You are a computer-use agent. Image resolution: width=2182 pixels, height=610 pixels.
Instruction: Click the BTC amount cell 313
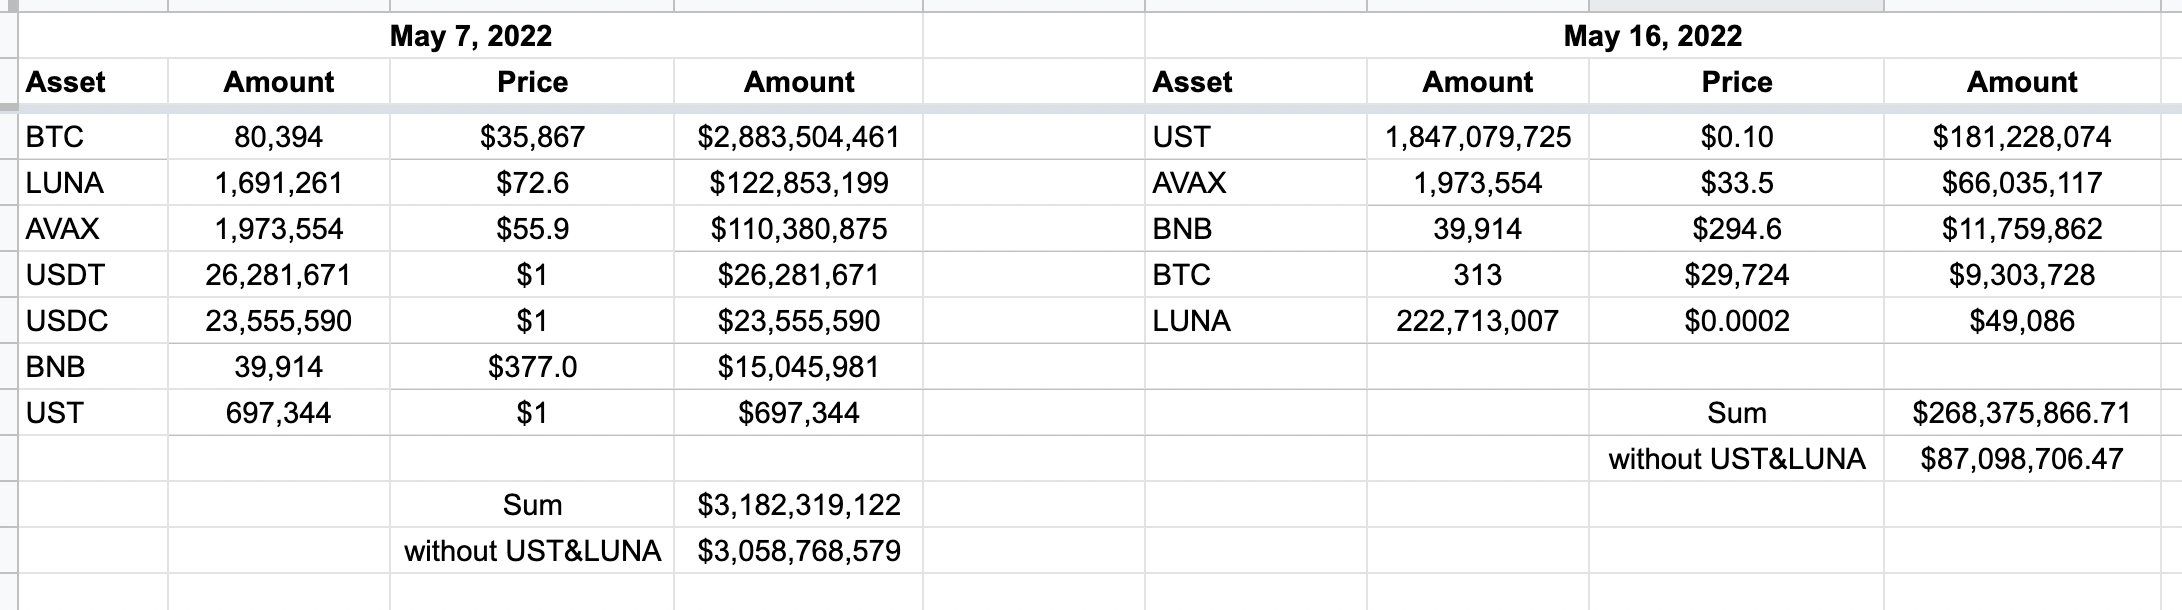click(x=1477, y=275)
